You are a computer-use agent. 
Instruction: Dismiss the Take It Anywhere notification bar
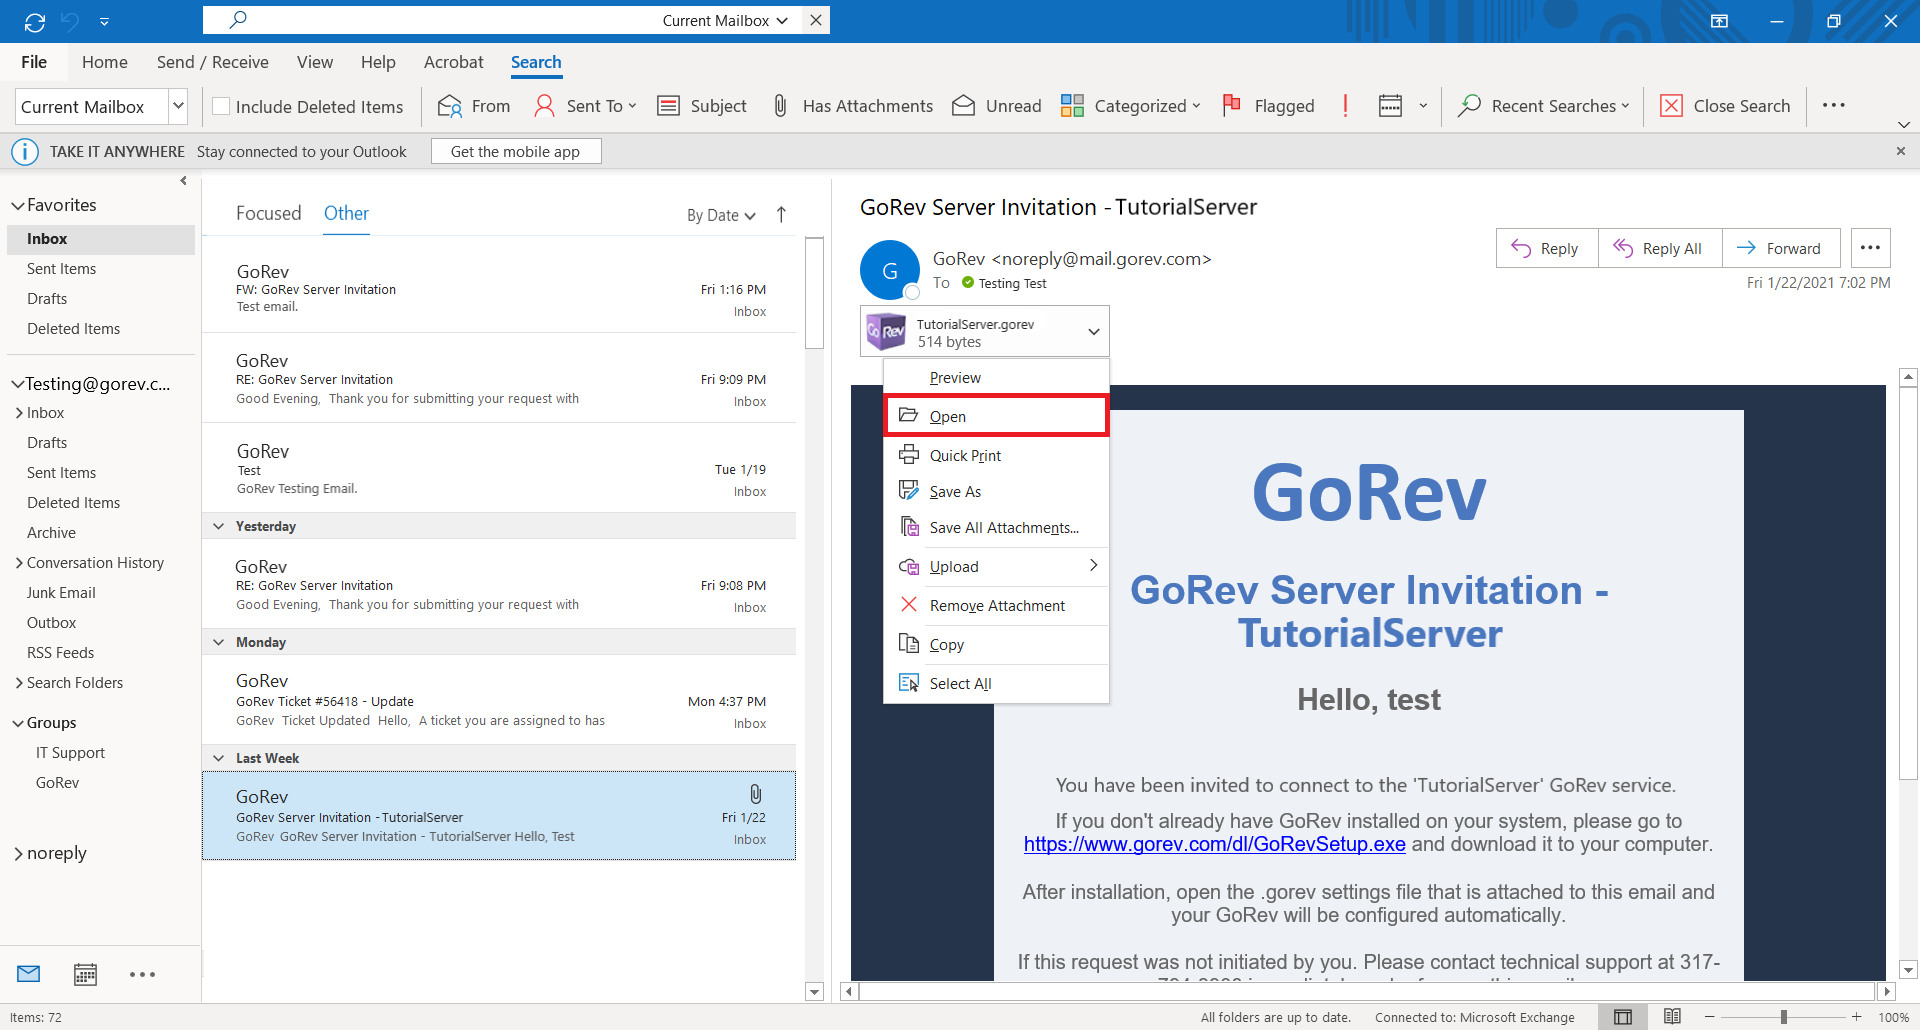point(1900,151)
